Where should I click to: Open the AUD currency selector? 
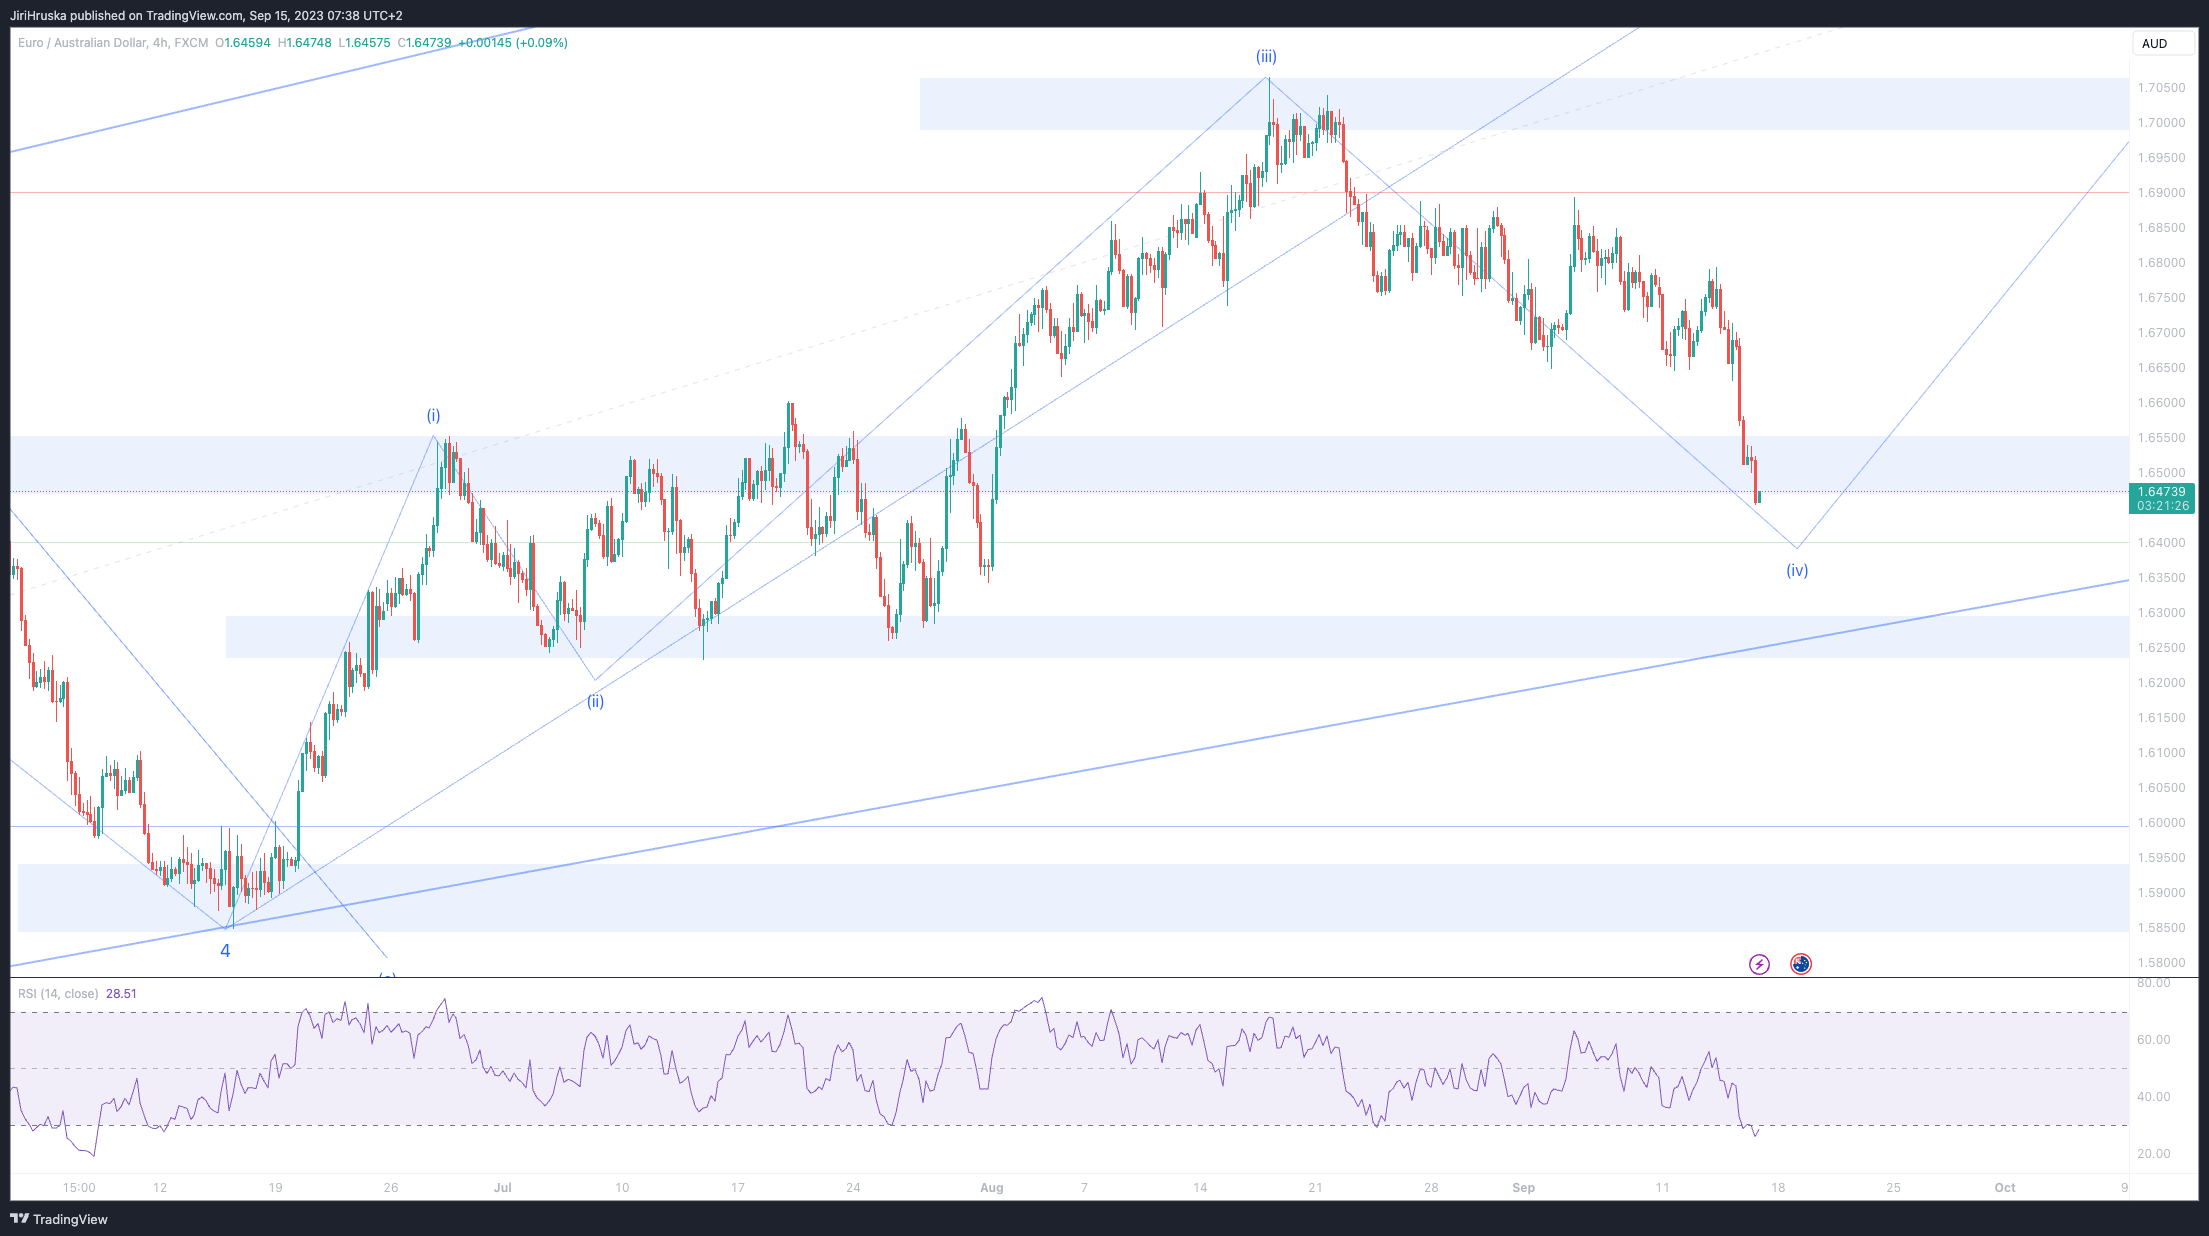tap(2162, 43)
